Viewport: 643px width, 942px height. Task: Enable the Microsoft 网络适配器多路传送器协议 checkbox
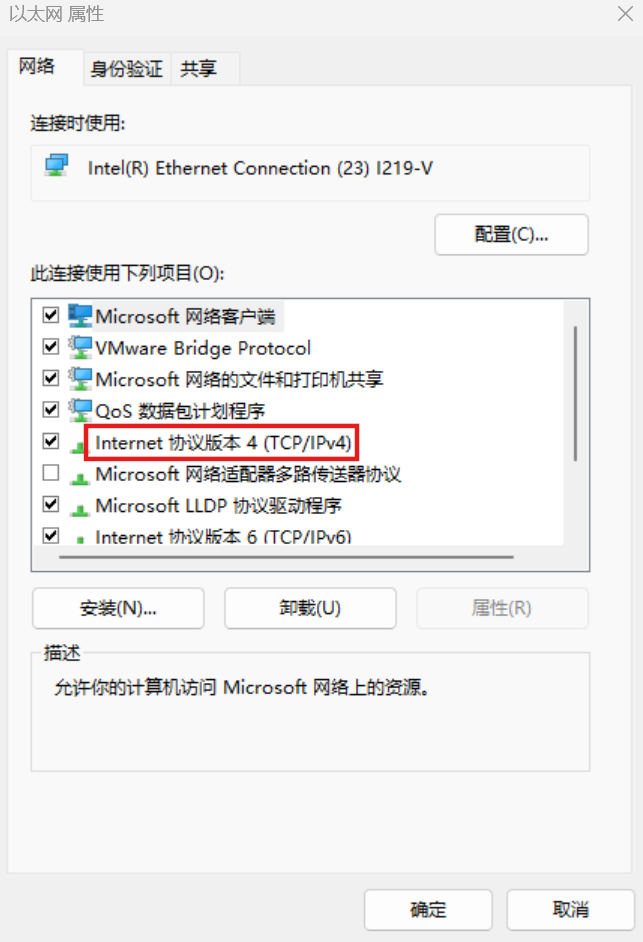pos(51,473)
